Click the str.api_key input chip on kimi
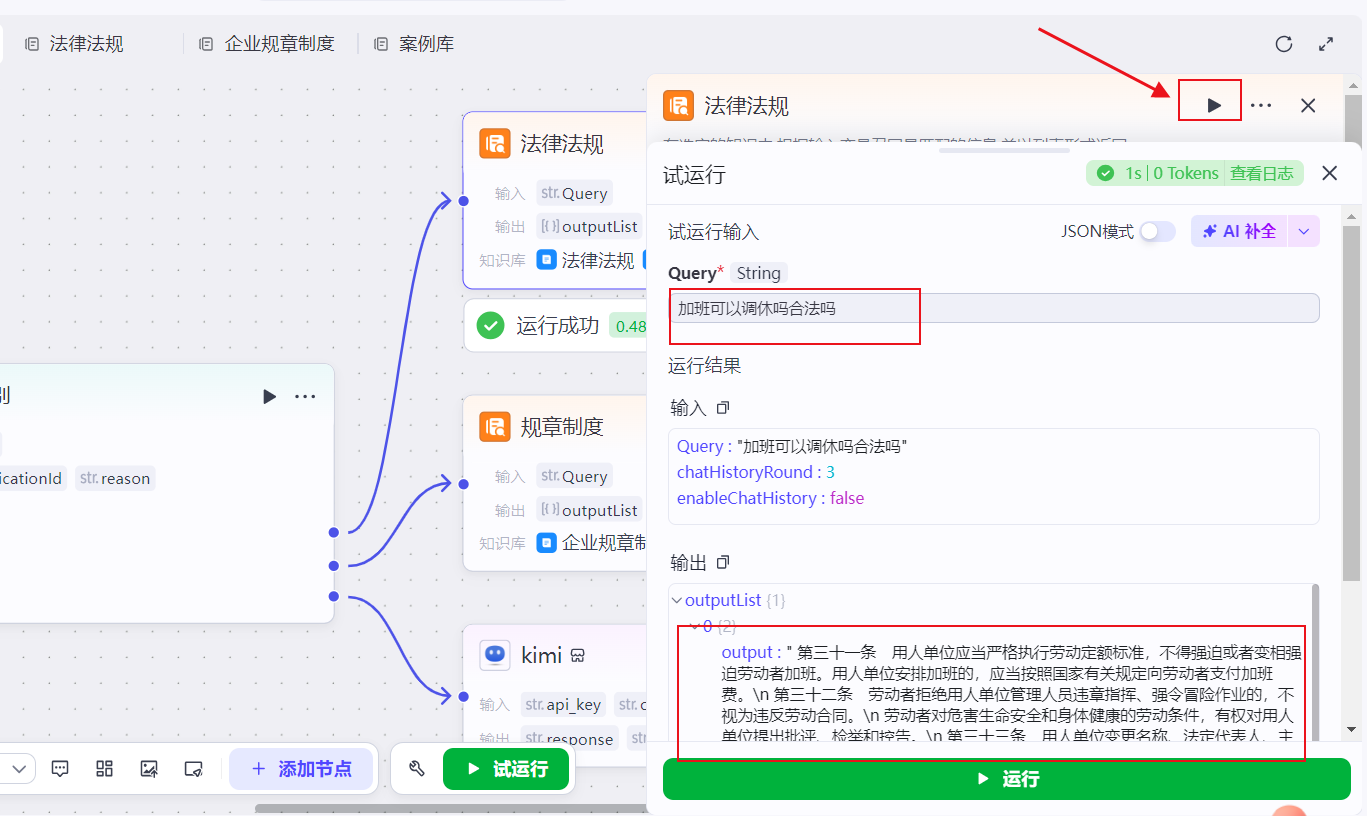The image size is (1367, 816). coord(563,704)
